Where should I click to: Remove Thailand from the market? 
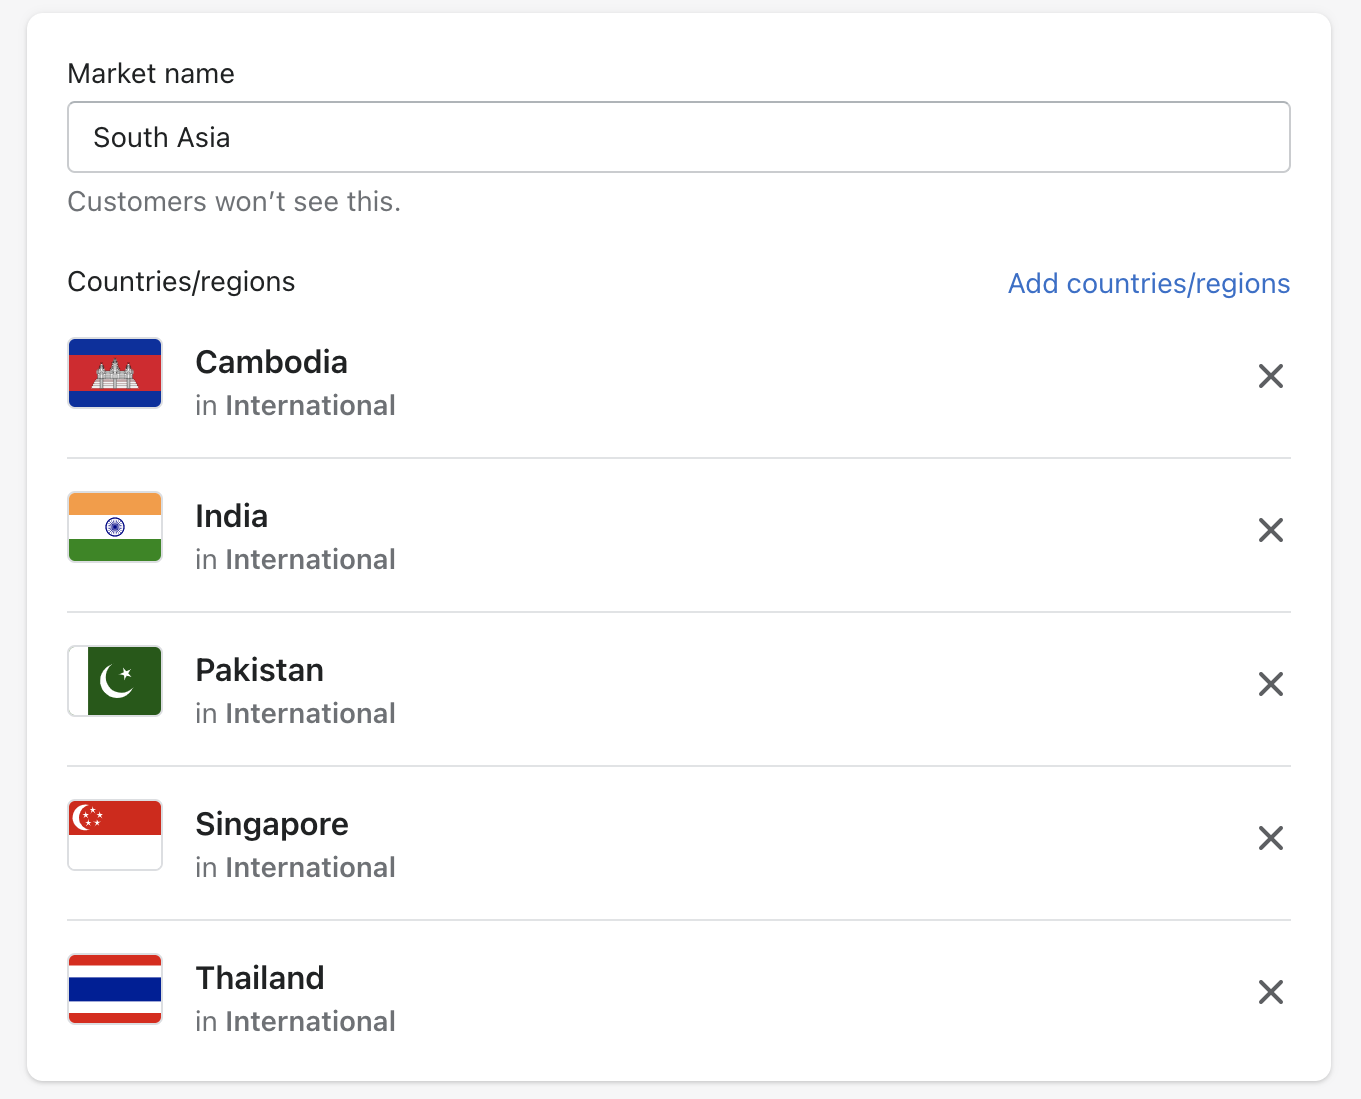point(1270,992)
